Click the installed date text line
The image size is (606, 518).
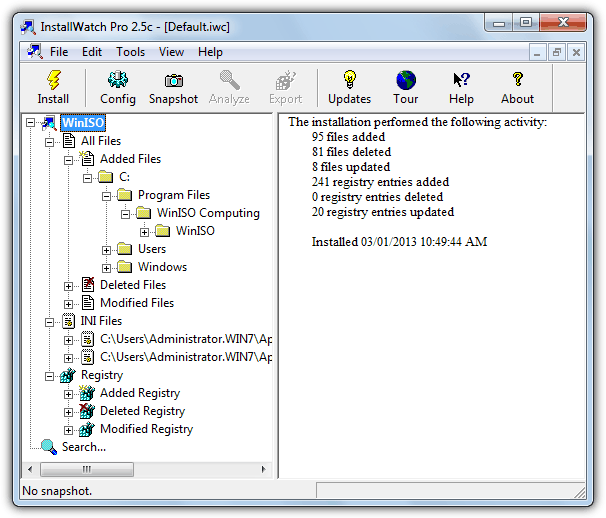[399, 242]
